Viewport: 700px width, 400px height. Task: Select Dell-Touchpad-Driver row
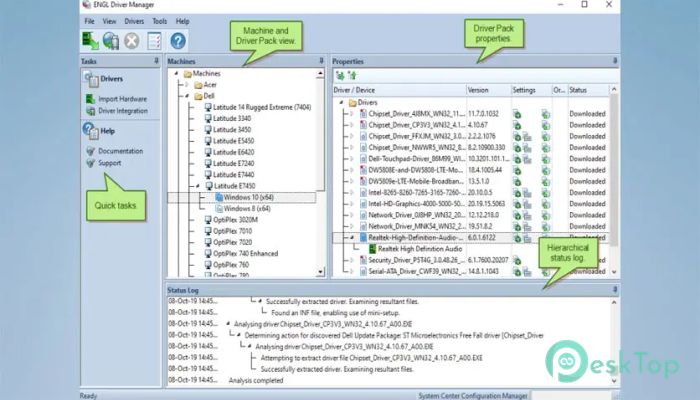click(x=416, y=158)
